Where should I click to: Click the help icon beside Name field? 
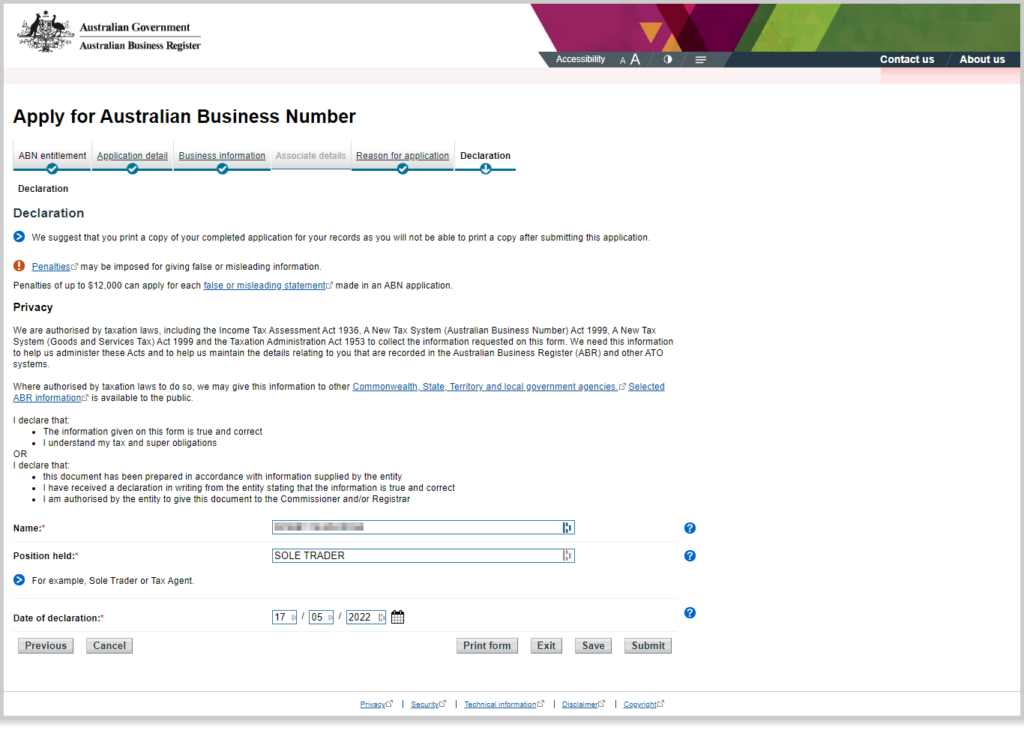coord(689,527)
